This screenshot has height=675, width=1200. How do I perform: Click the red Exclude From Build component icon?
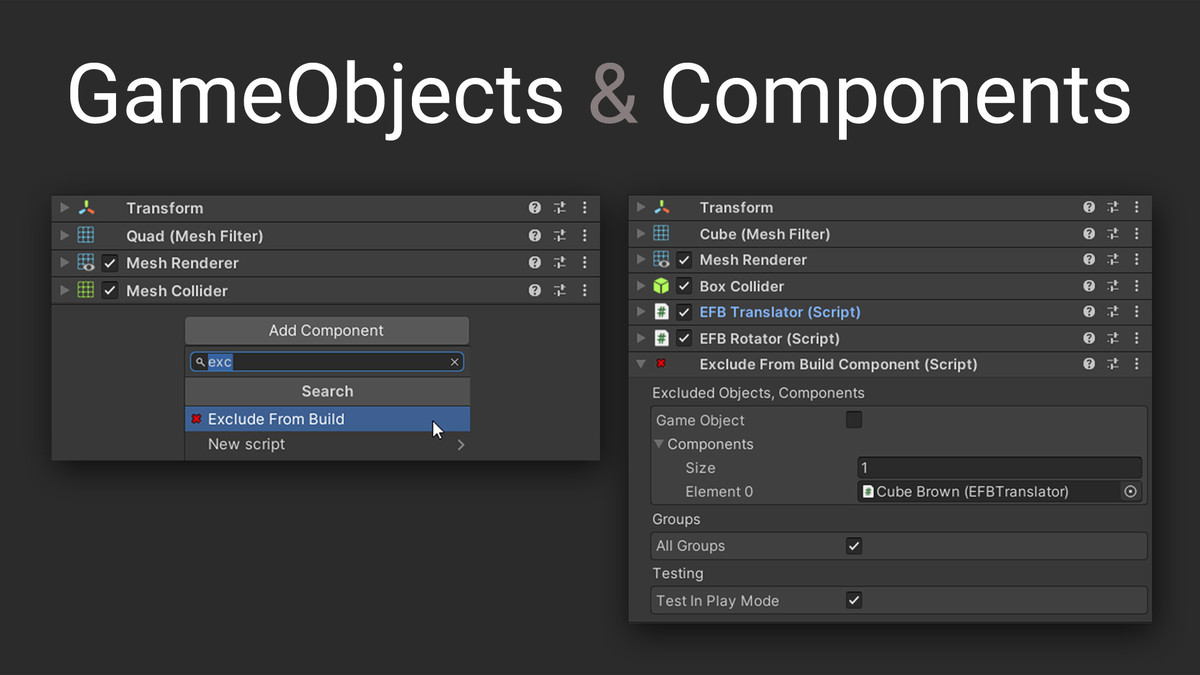(x=662, y=364)
